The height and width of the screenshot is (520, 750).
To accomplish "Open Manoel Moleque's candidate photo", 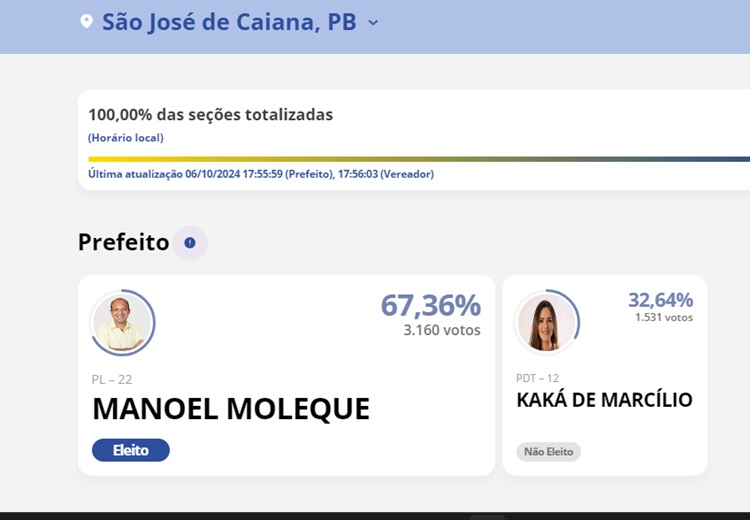I will 123,323.
